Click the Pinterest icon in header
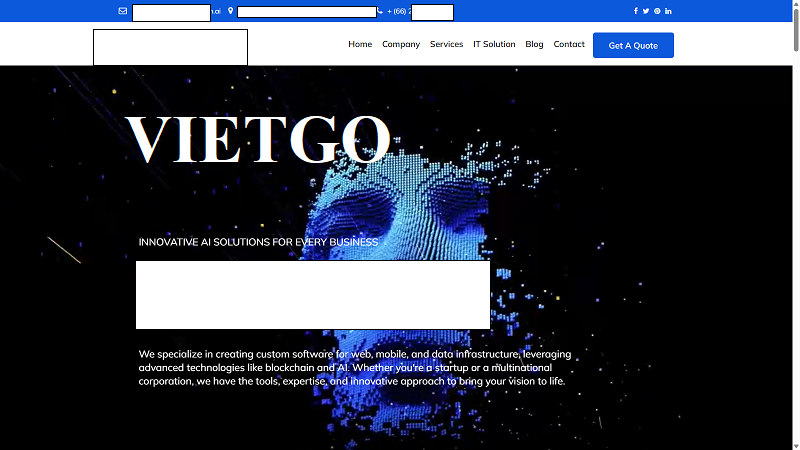This screenshot has width=800, height=450. click(x=657, y=11)
